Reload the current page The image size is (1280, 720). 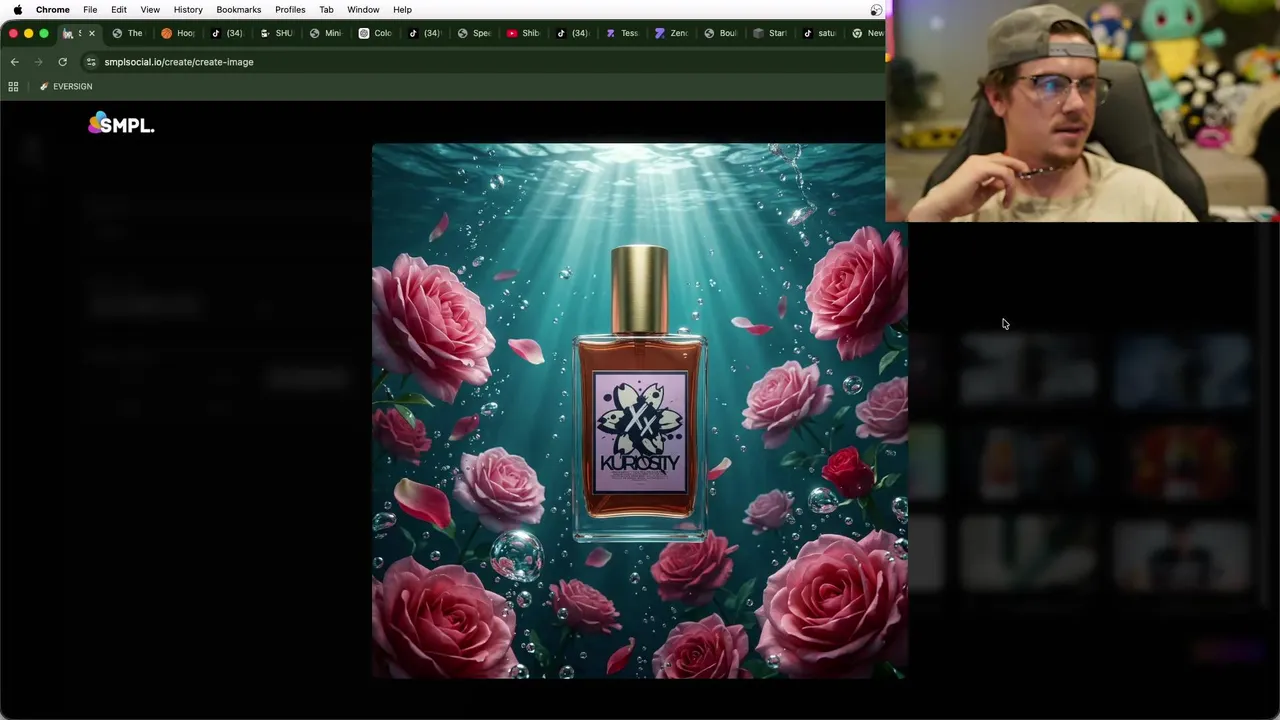62,62
